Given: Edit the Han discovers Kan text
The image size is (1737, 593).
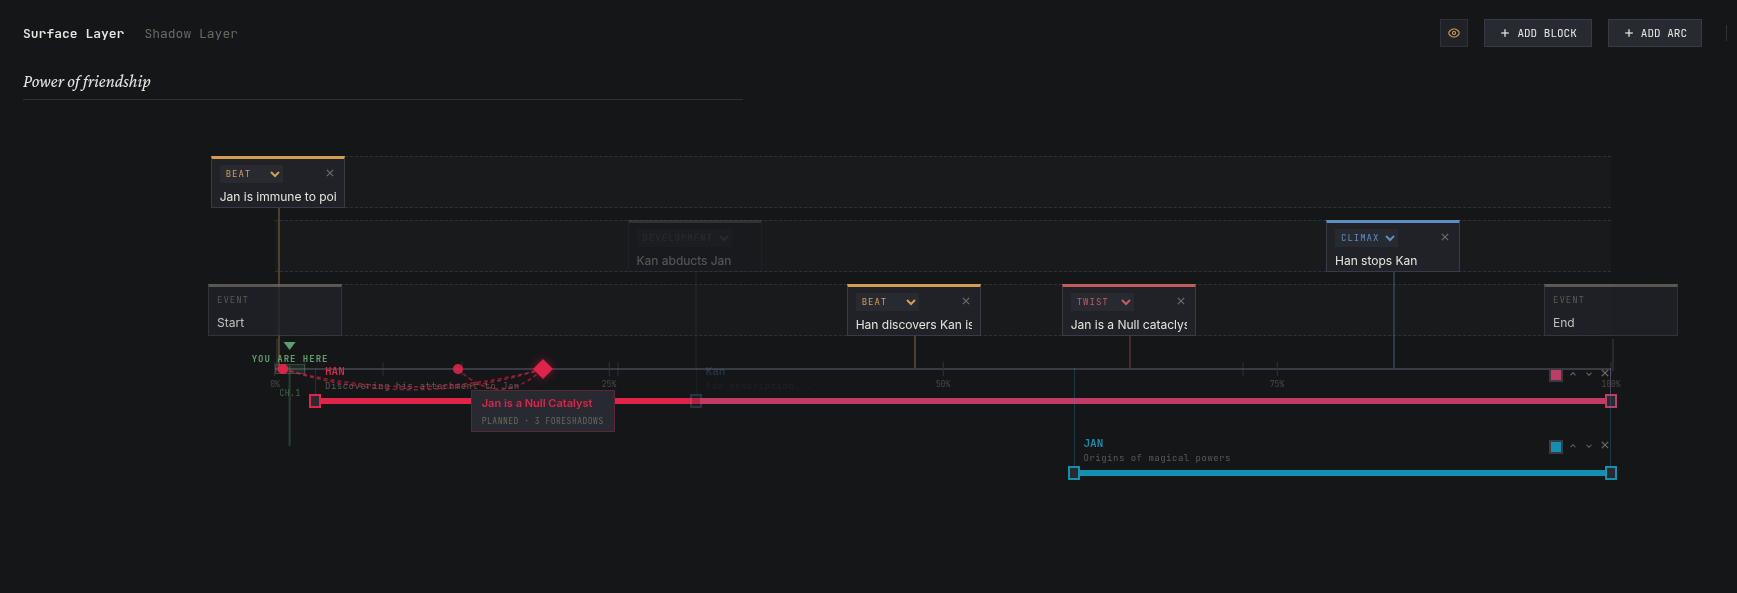Looking at the screenshot, I should (x=914, y=325).
